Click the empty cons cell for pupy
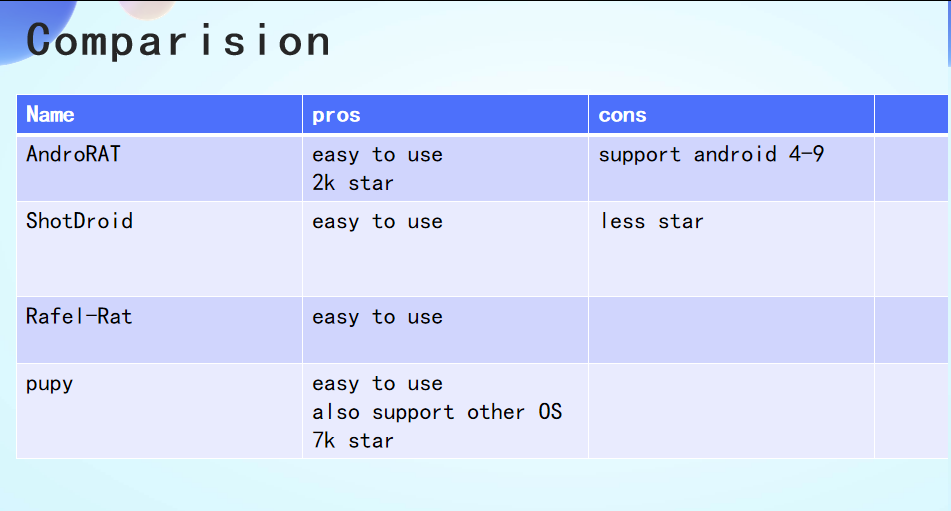Image resolution: width=951 pixels, height=511 pixels. click(731, 410)
